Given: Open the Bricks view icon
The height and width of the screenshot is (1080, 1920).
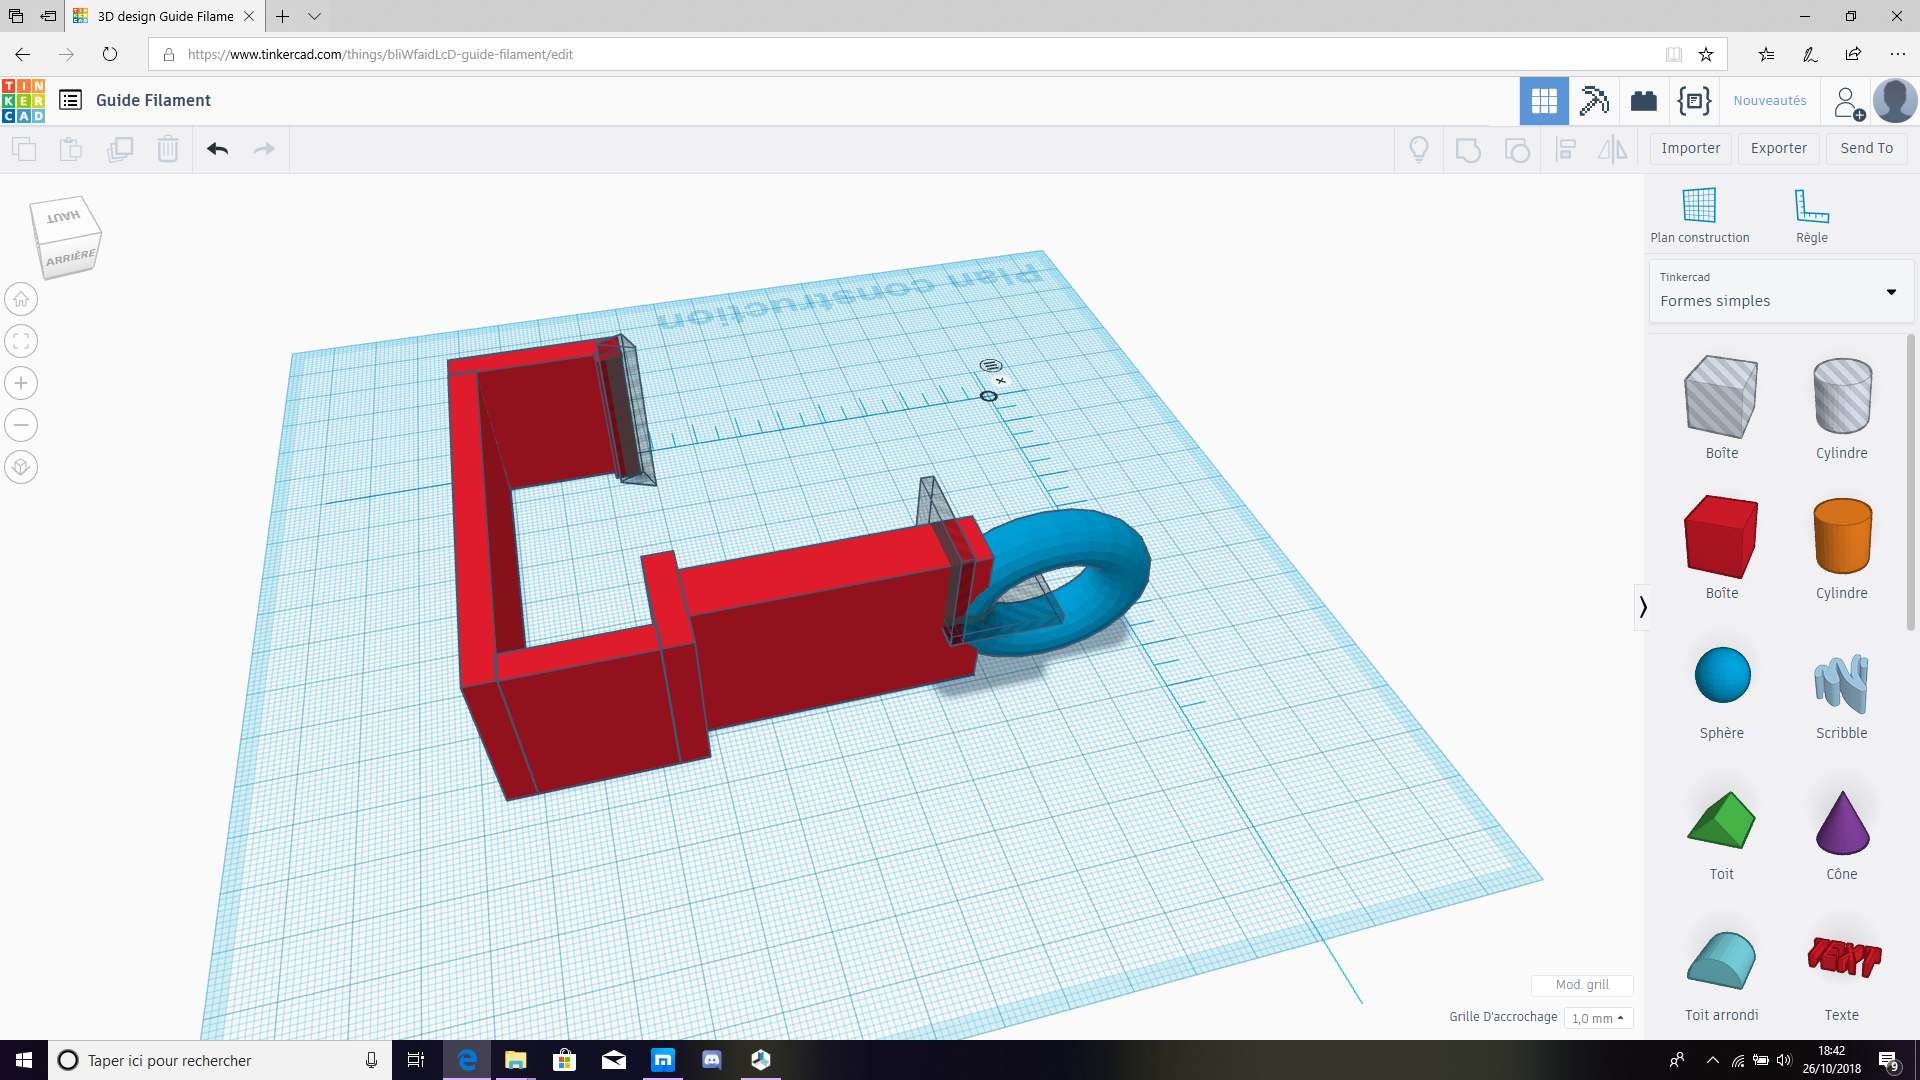Looking at the screenshot, I should coord(1643,101).
